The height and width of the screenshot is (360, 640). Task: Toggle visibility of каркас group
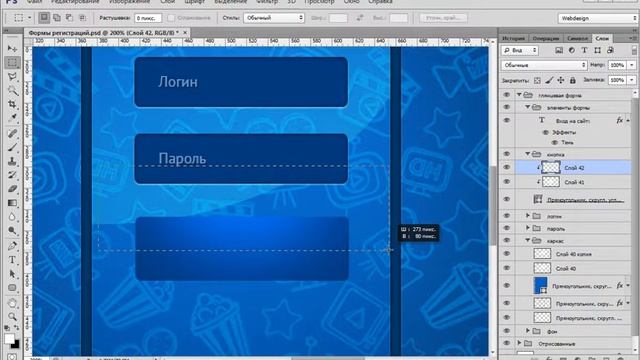[507, 240]
